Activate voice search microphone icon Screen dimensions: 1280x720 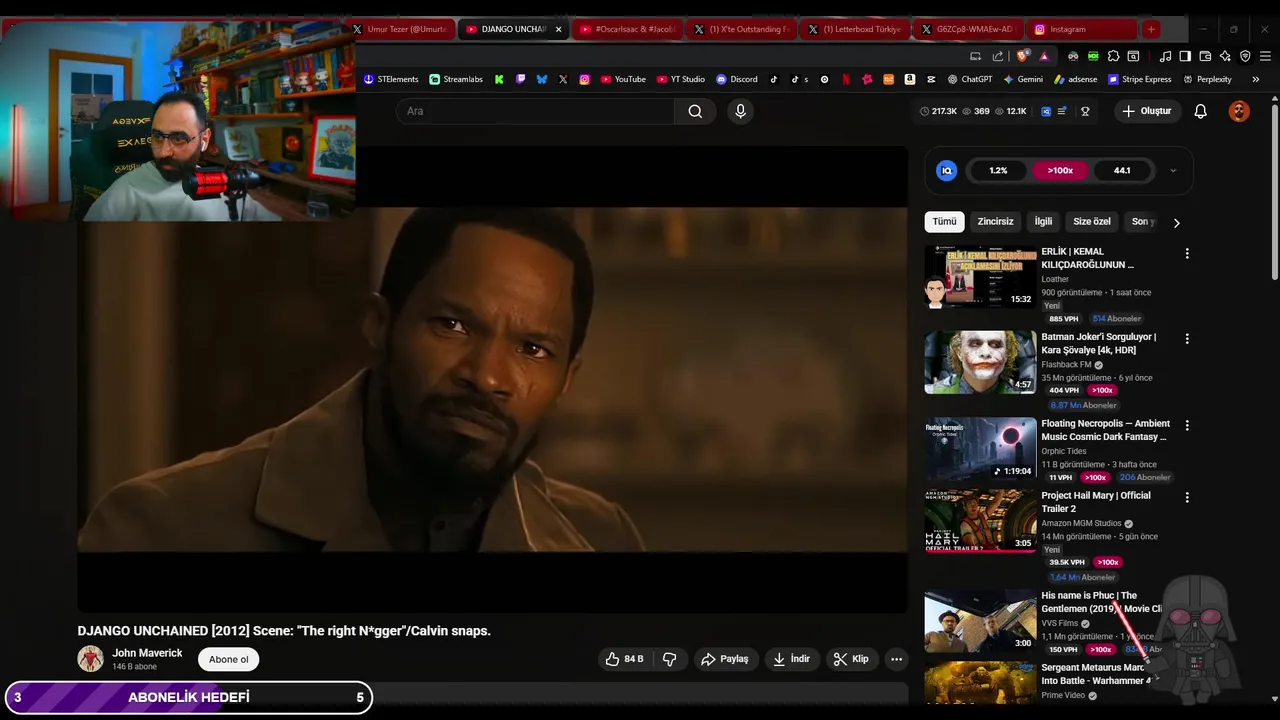pos(740,111)
